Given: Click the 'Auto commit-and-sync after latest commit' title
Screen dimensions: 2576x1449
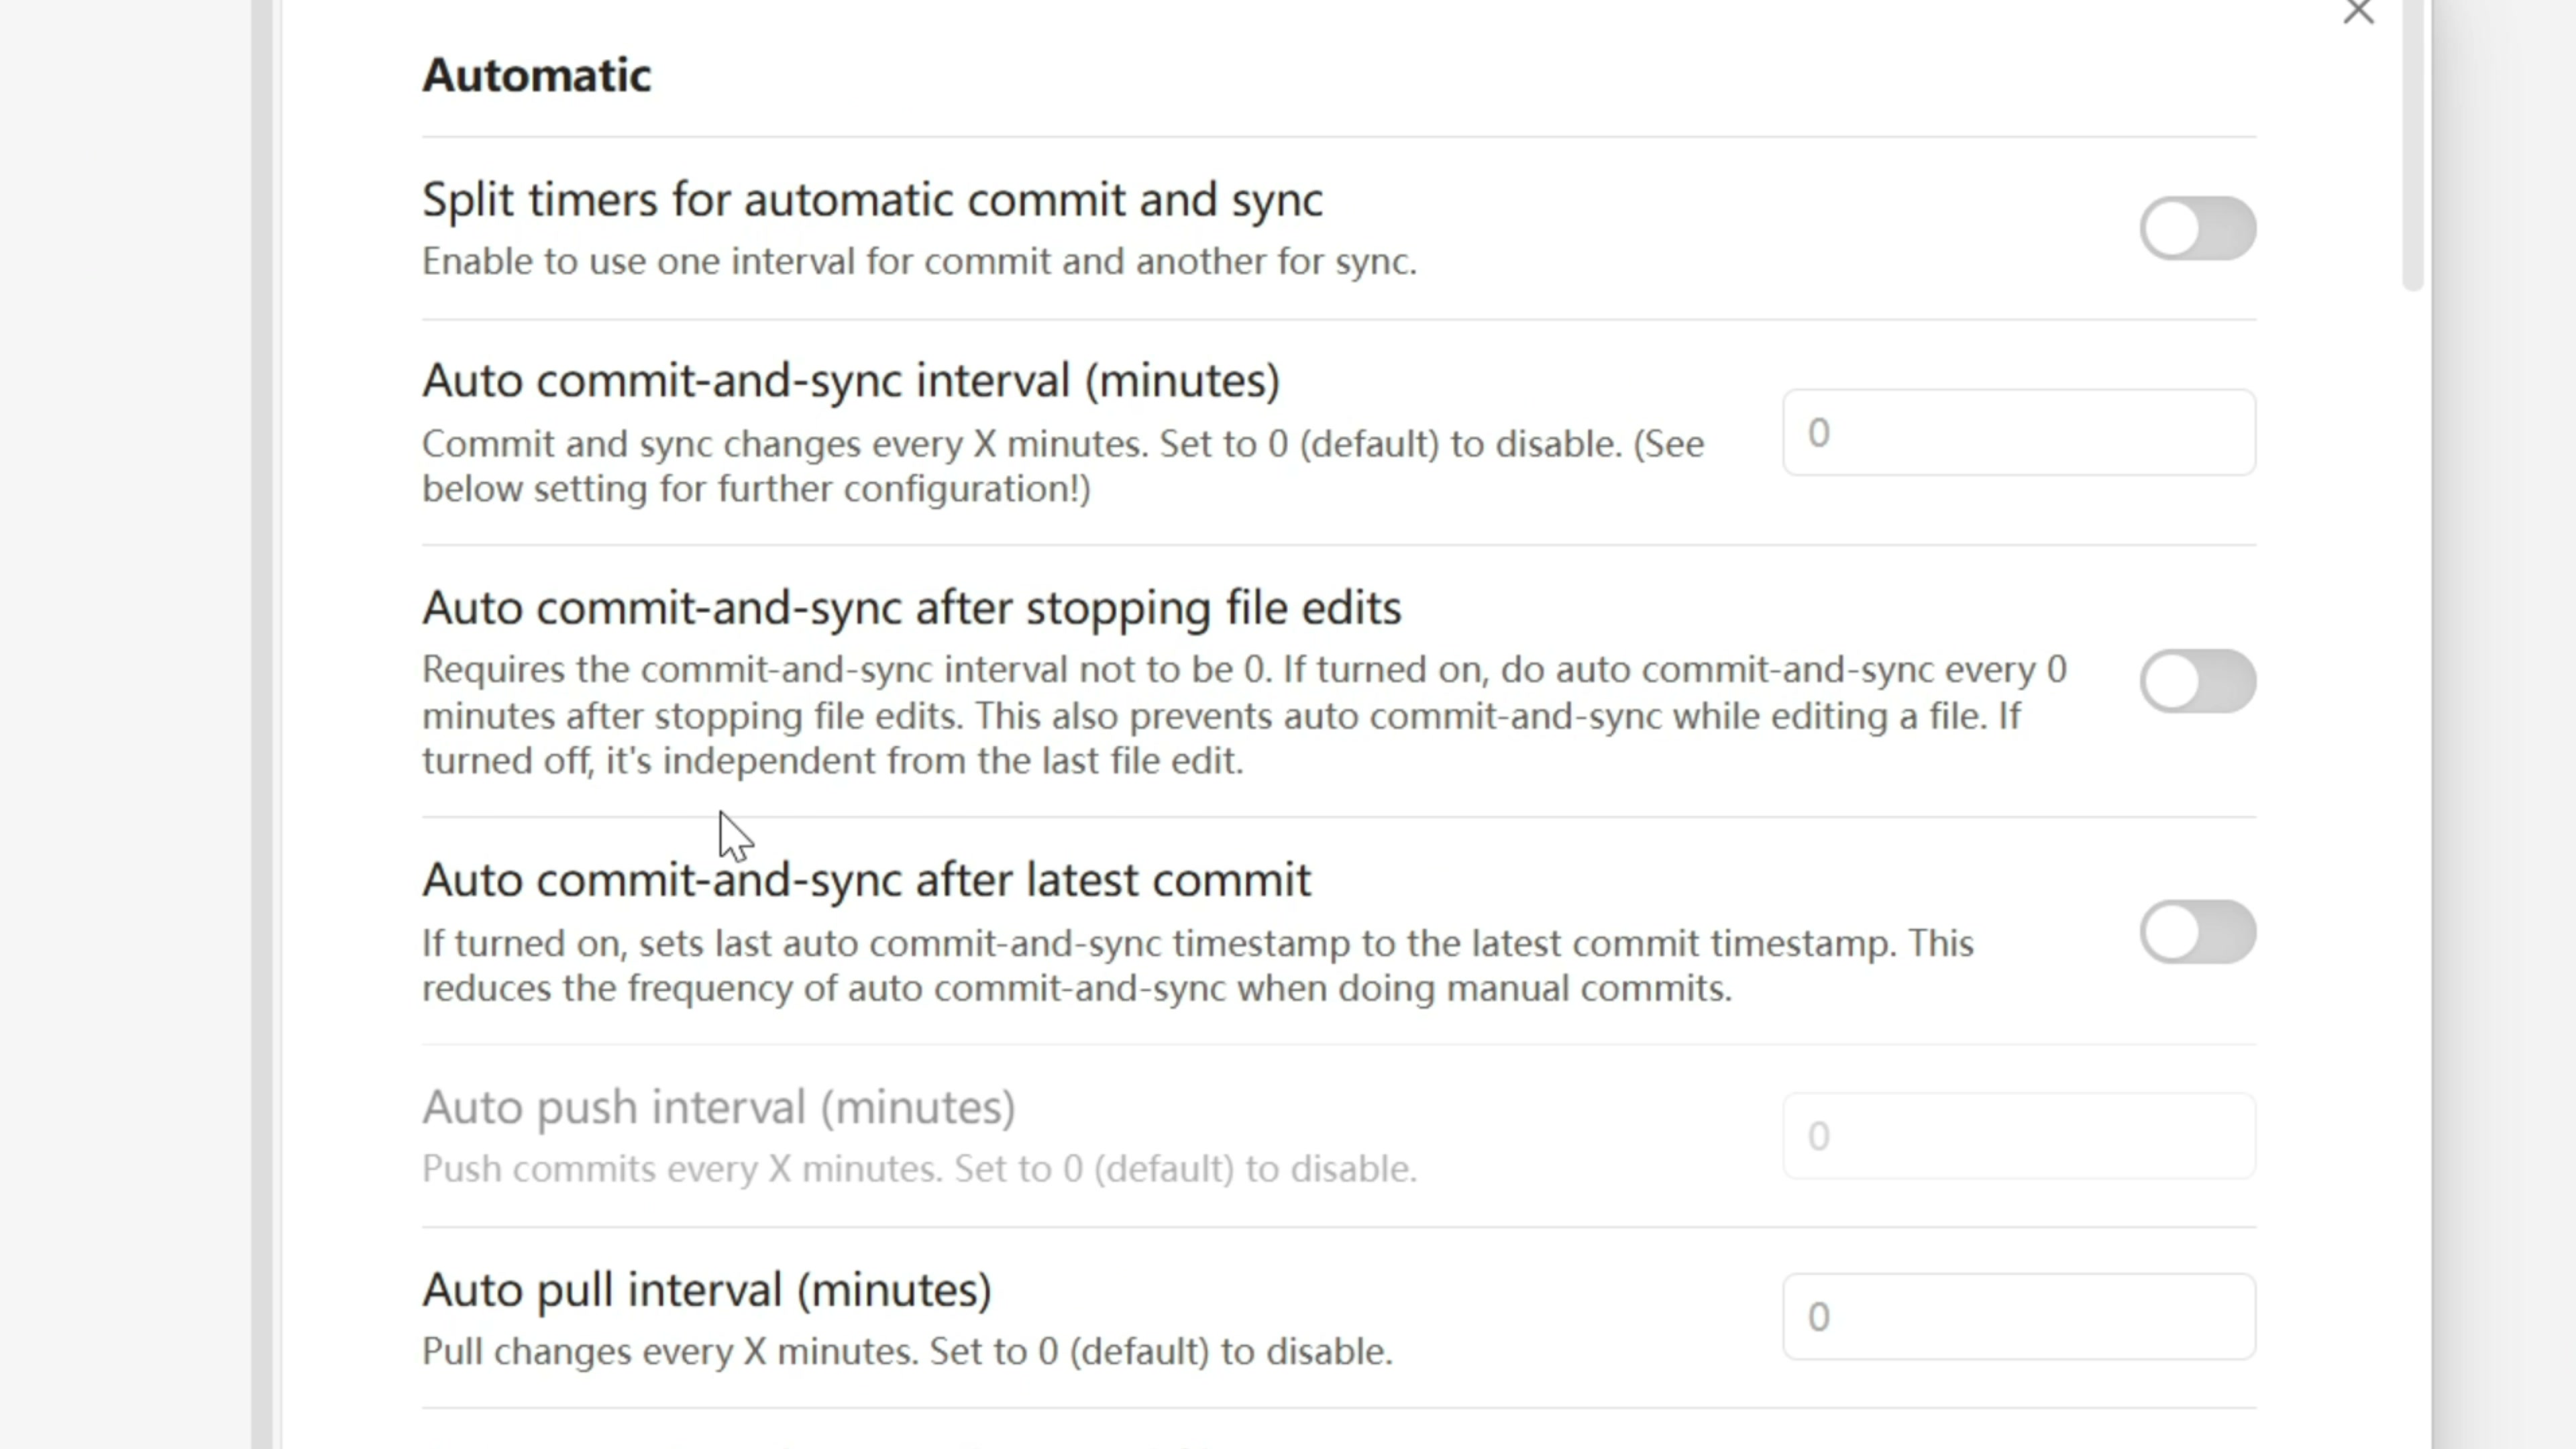Looking at the screenshot, I should [x=866, y=880].
